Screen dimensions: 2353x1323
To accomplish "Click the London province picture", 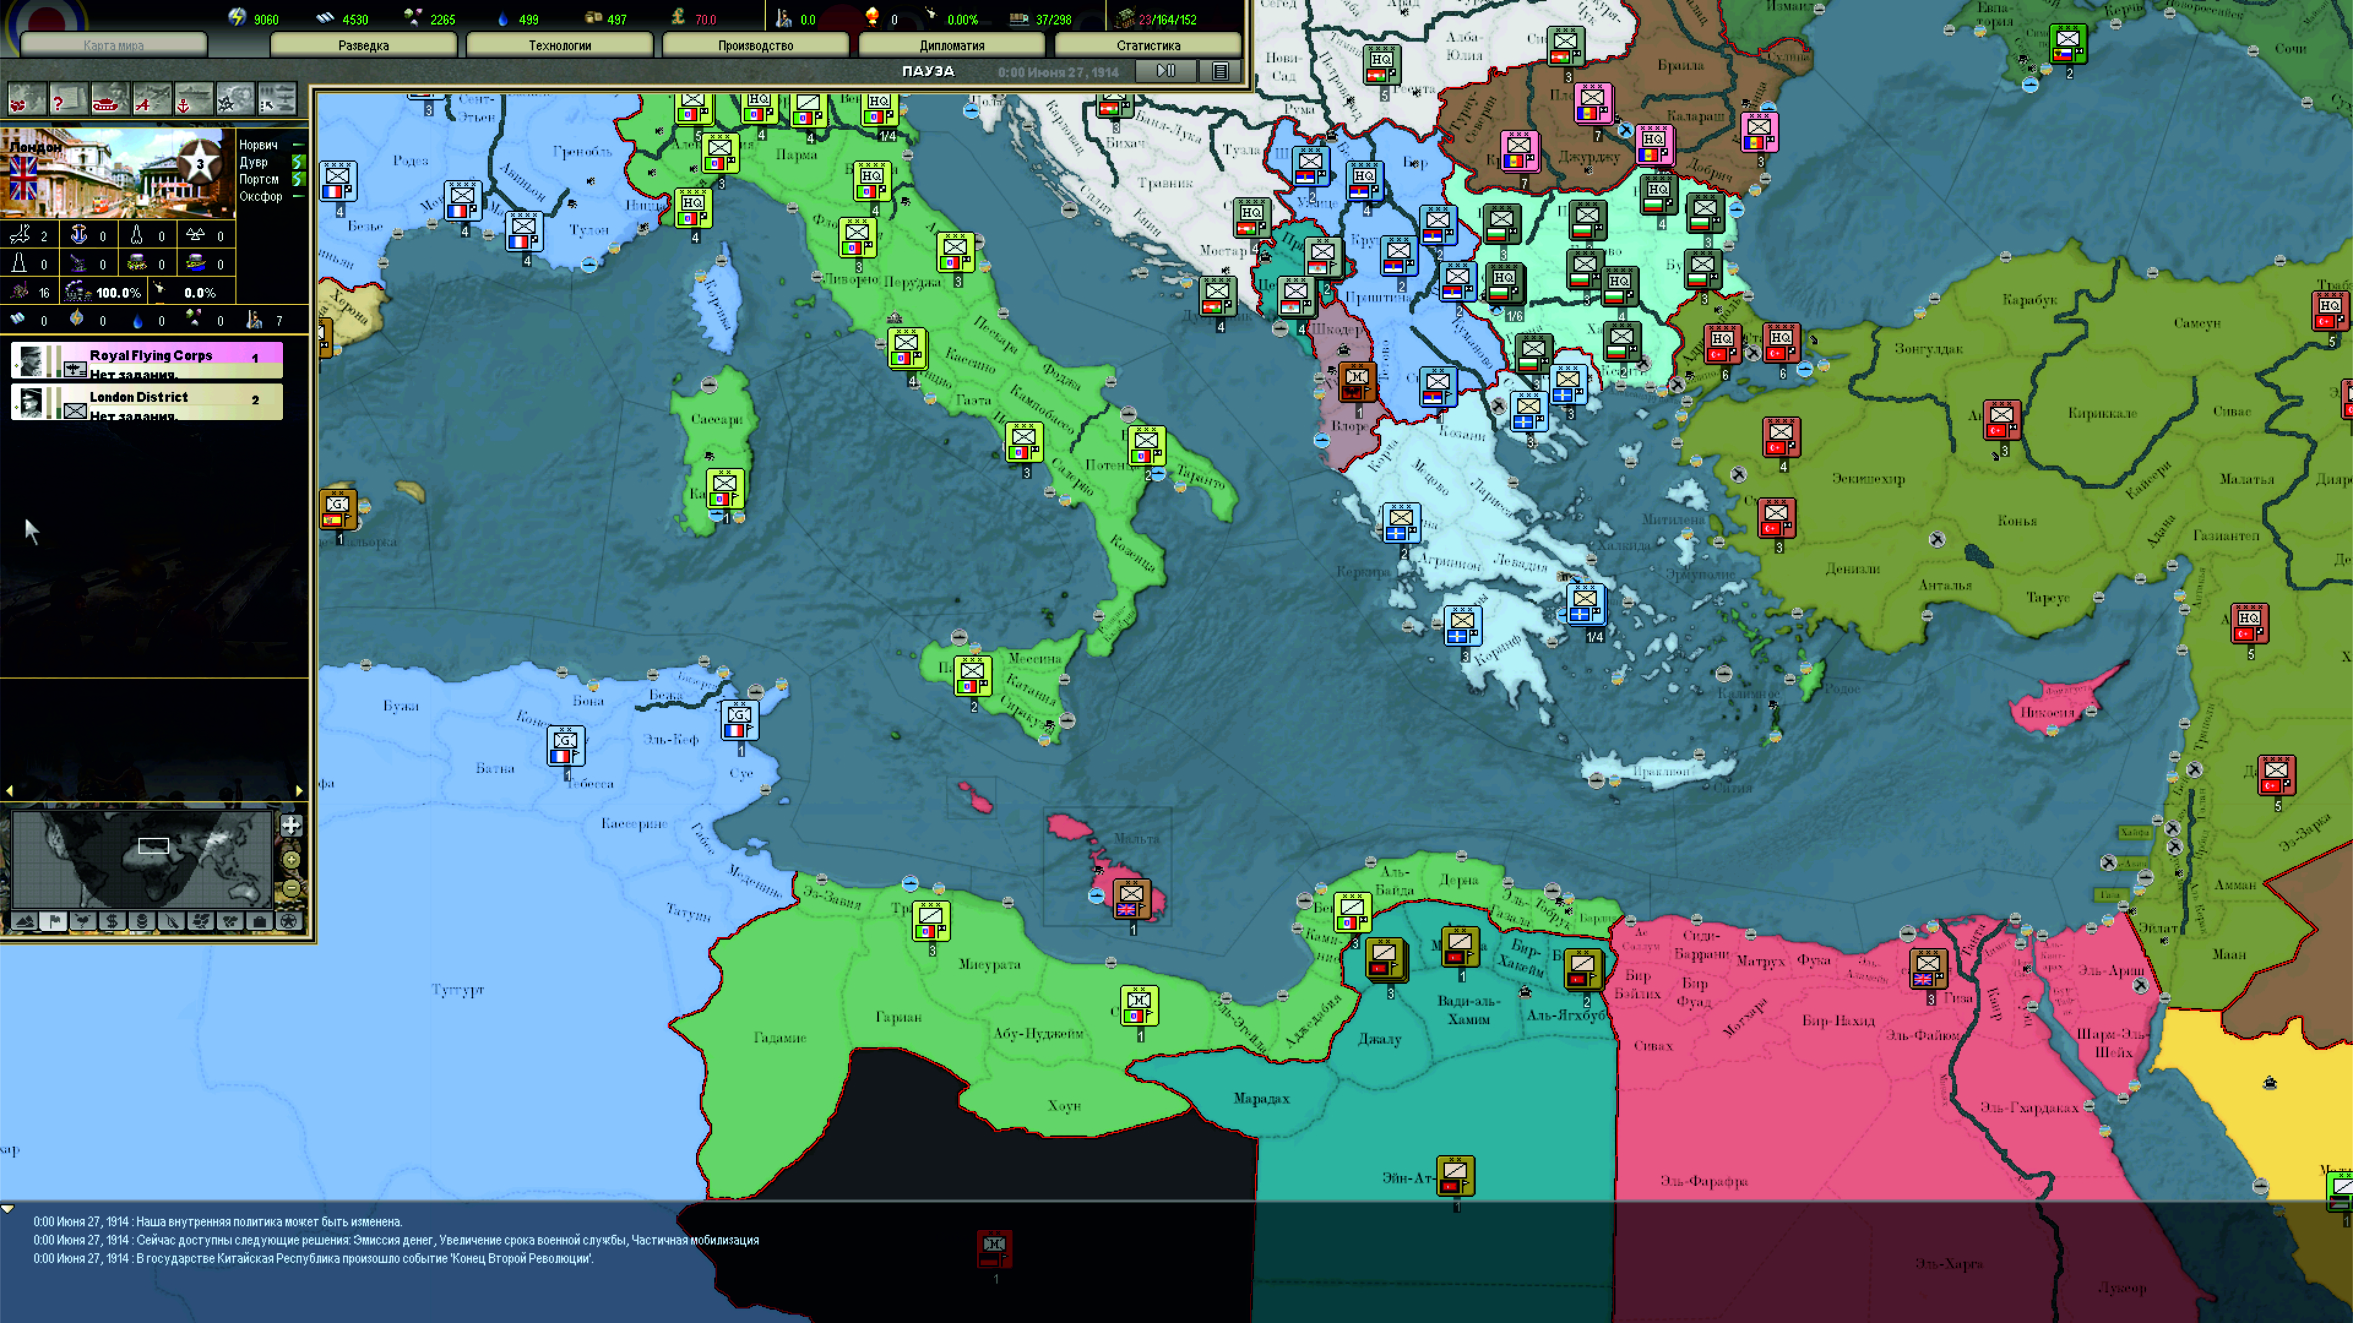I will pos(117,172).
